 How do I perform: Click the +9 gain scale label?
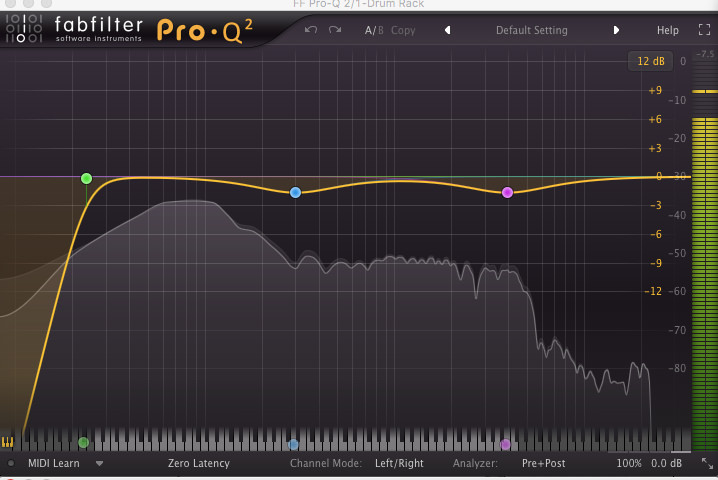pyautogui.click(x=655, y=90)
